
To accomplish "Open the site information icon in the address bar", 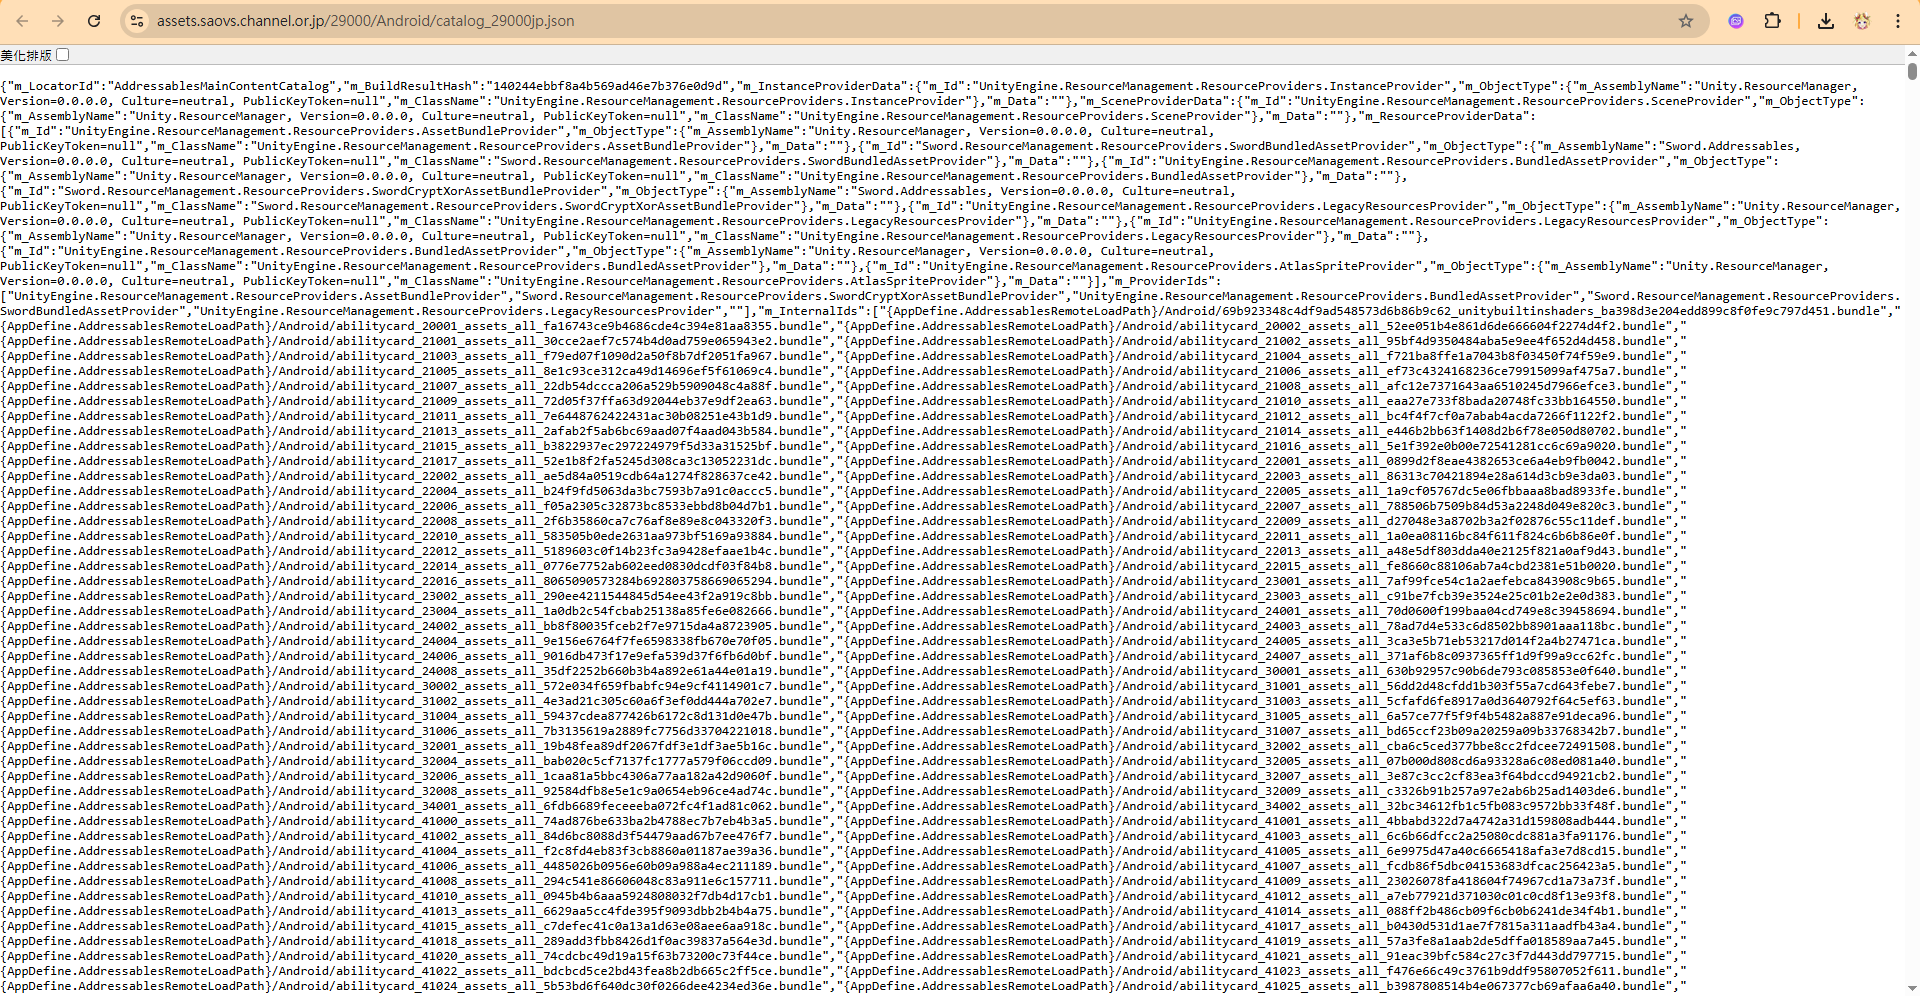I will [x=138, y=21].
